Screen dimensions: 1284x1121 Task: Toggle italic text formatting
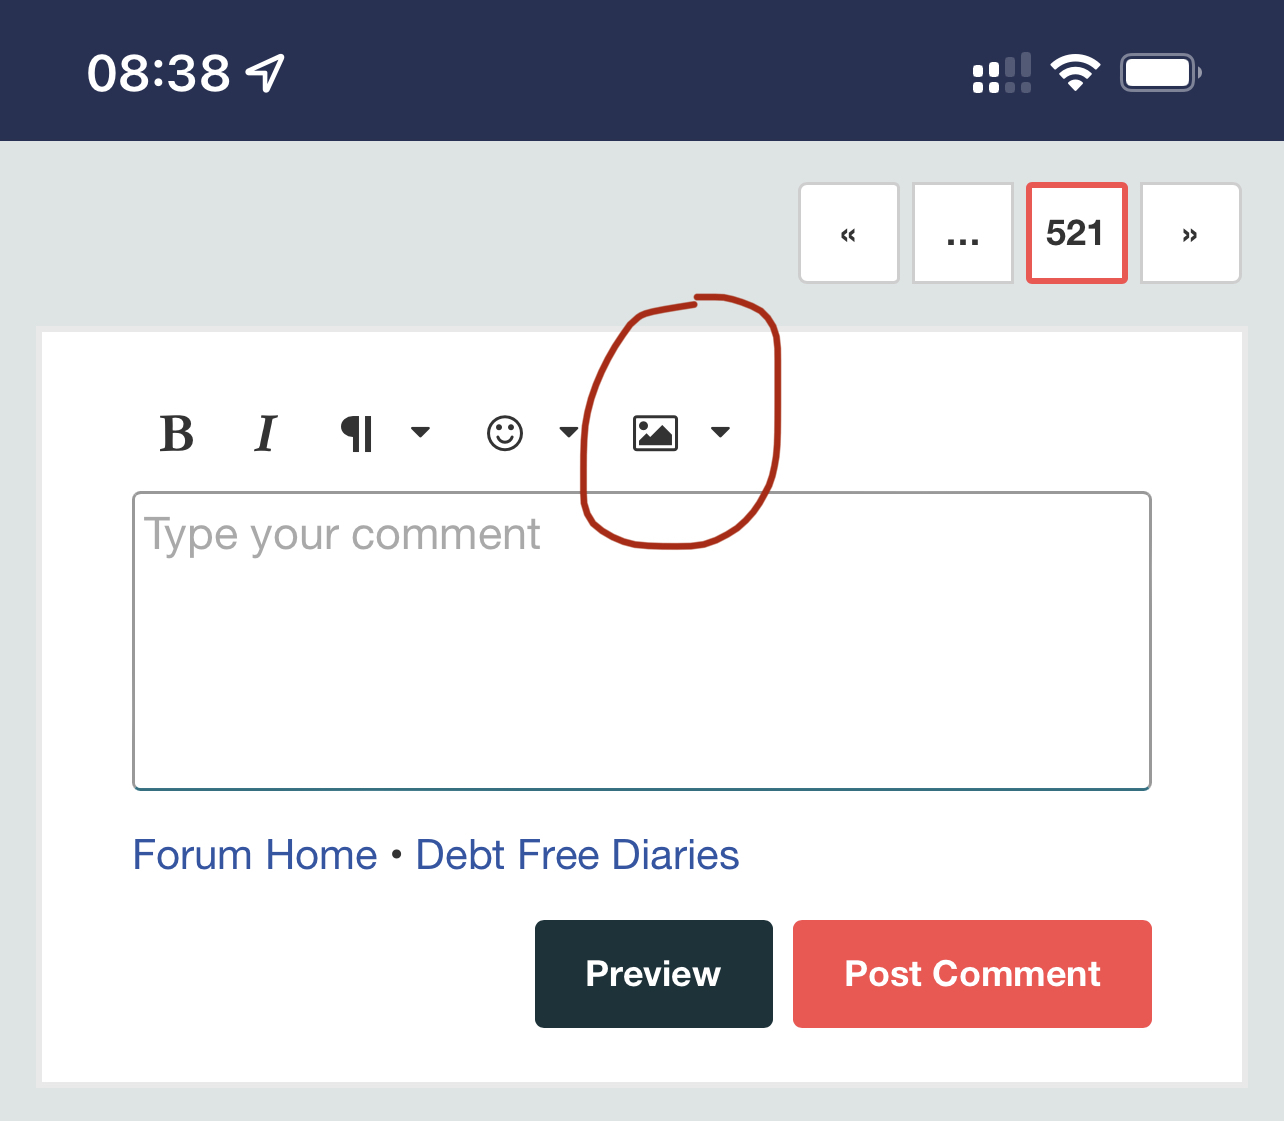(265, 434)
